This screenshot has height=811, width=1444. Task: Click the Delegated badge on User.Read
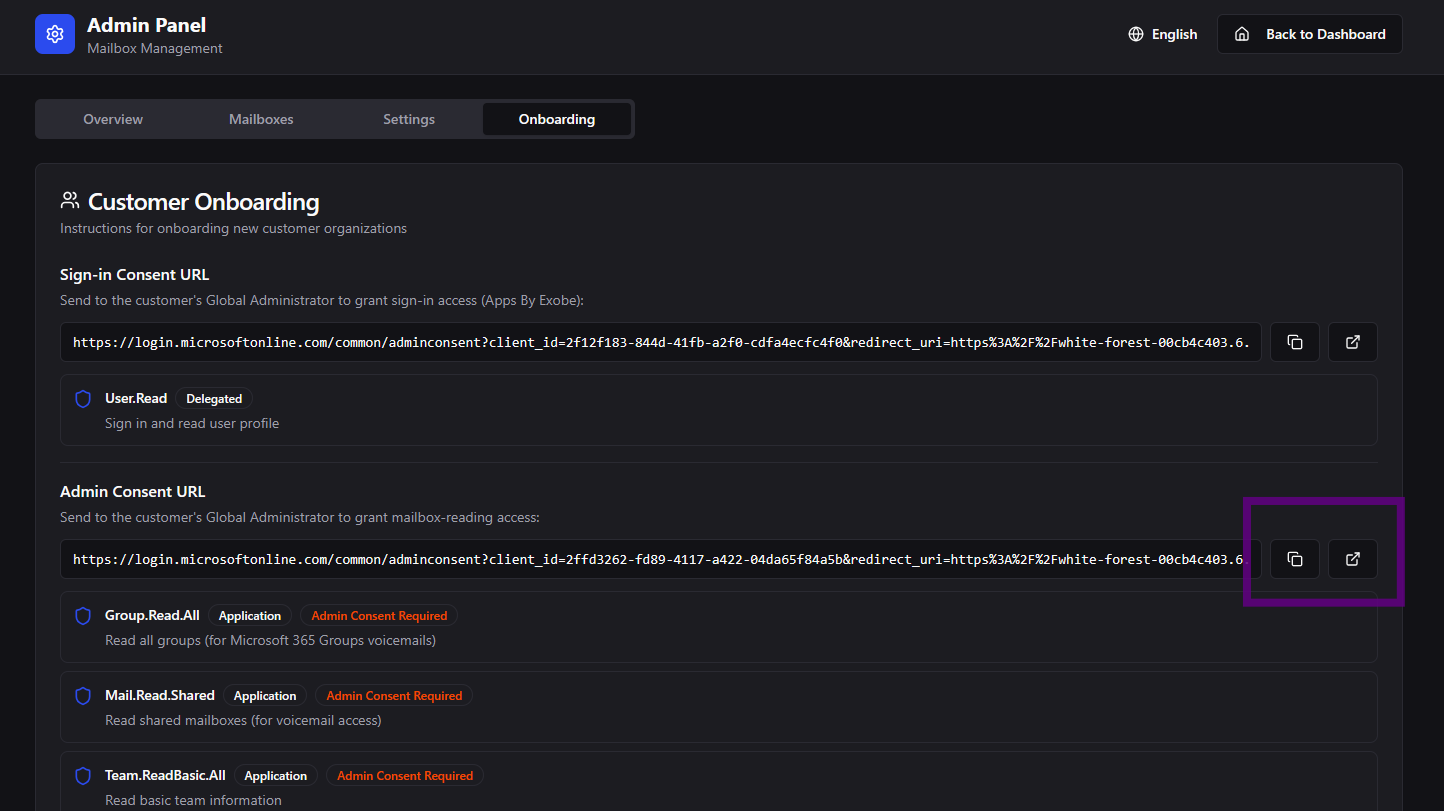214,399
